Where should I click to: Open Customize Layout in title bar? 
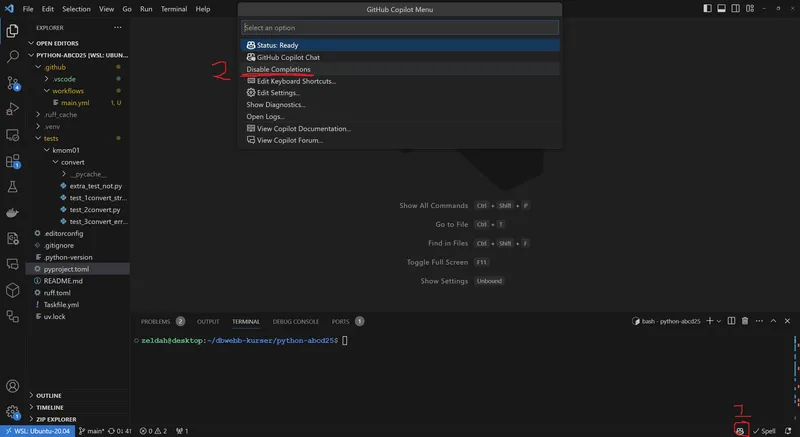[x=749, y=9]
